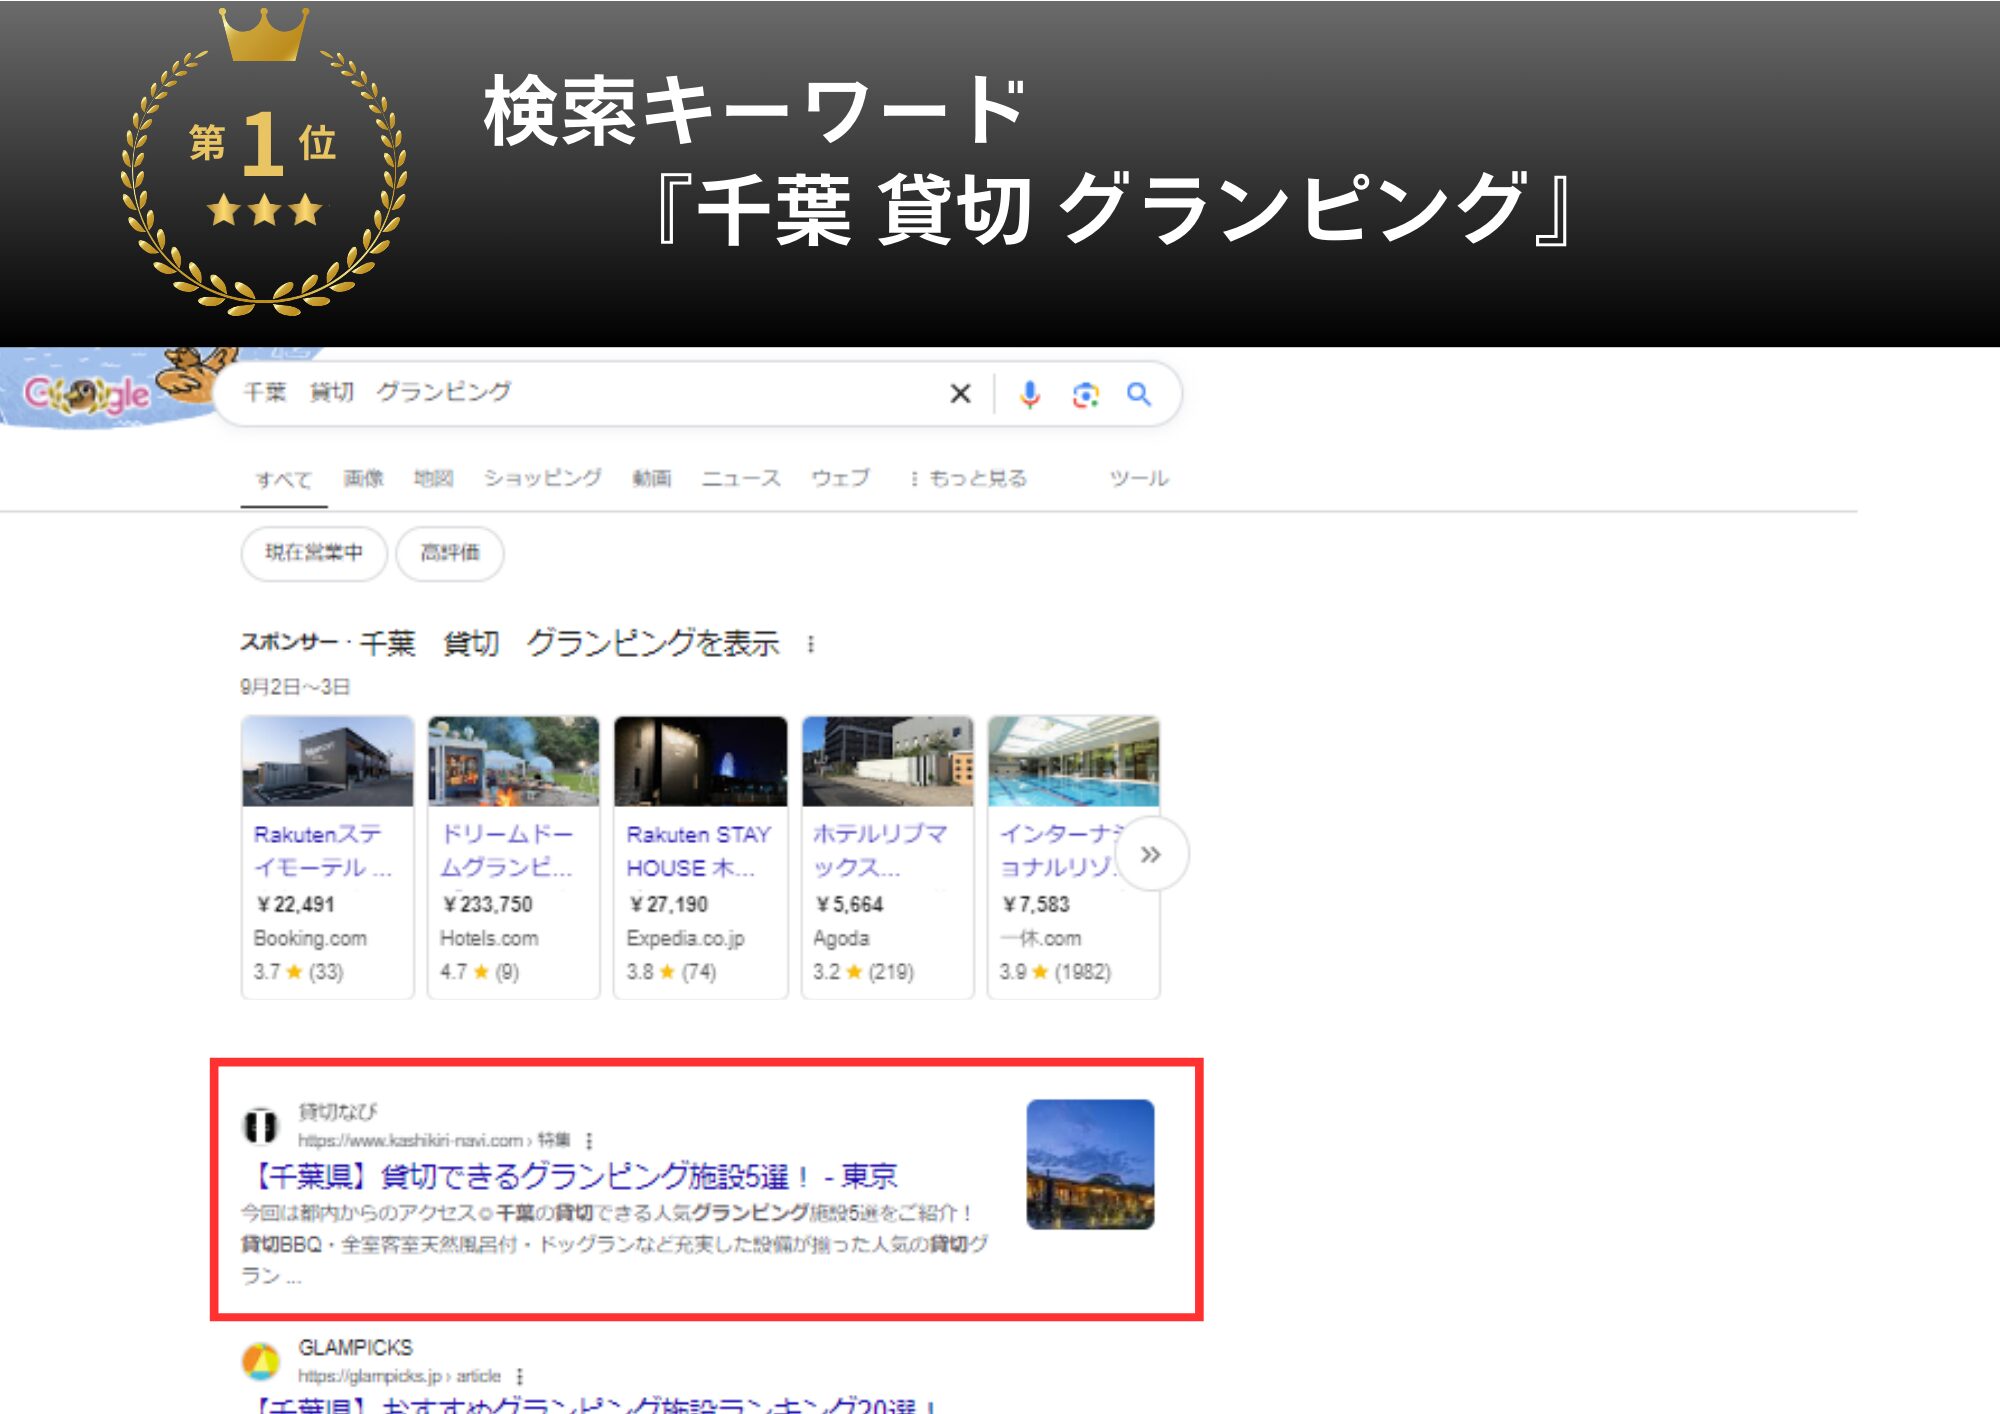Screen dimensions: 2000x1414
Task: Click the 一休.com provider label
Action: pos(1040,939)
